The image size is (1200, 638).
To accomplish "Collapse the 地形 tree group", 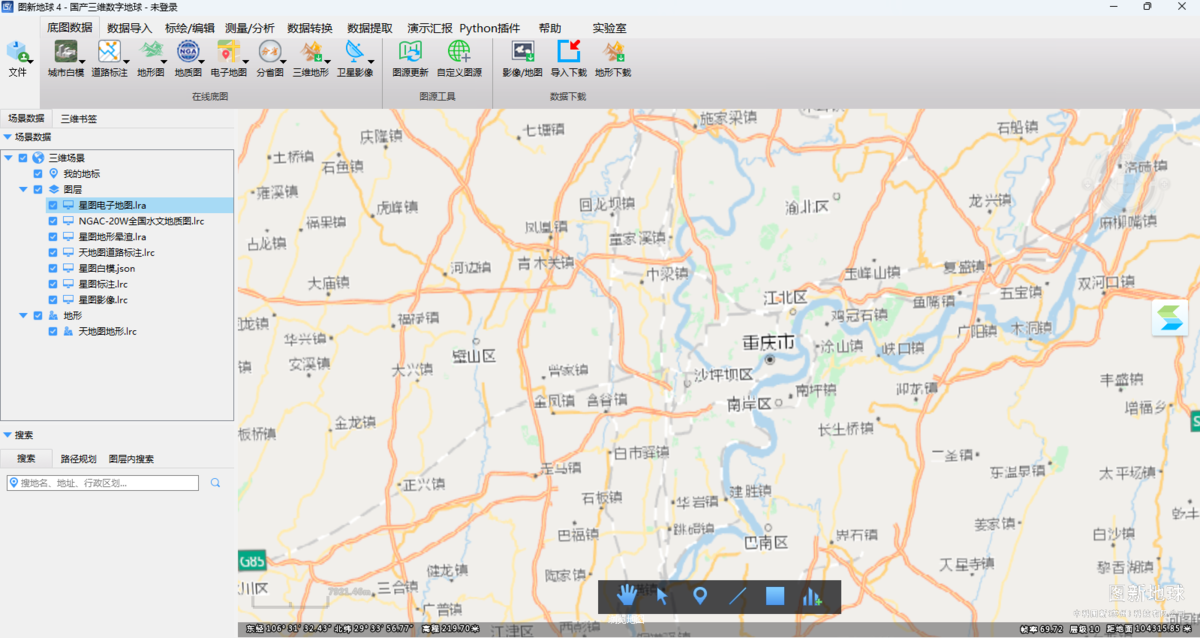I will click(23, 315).
